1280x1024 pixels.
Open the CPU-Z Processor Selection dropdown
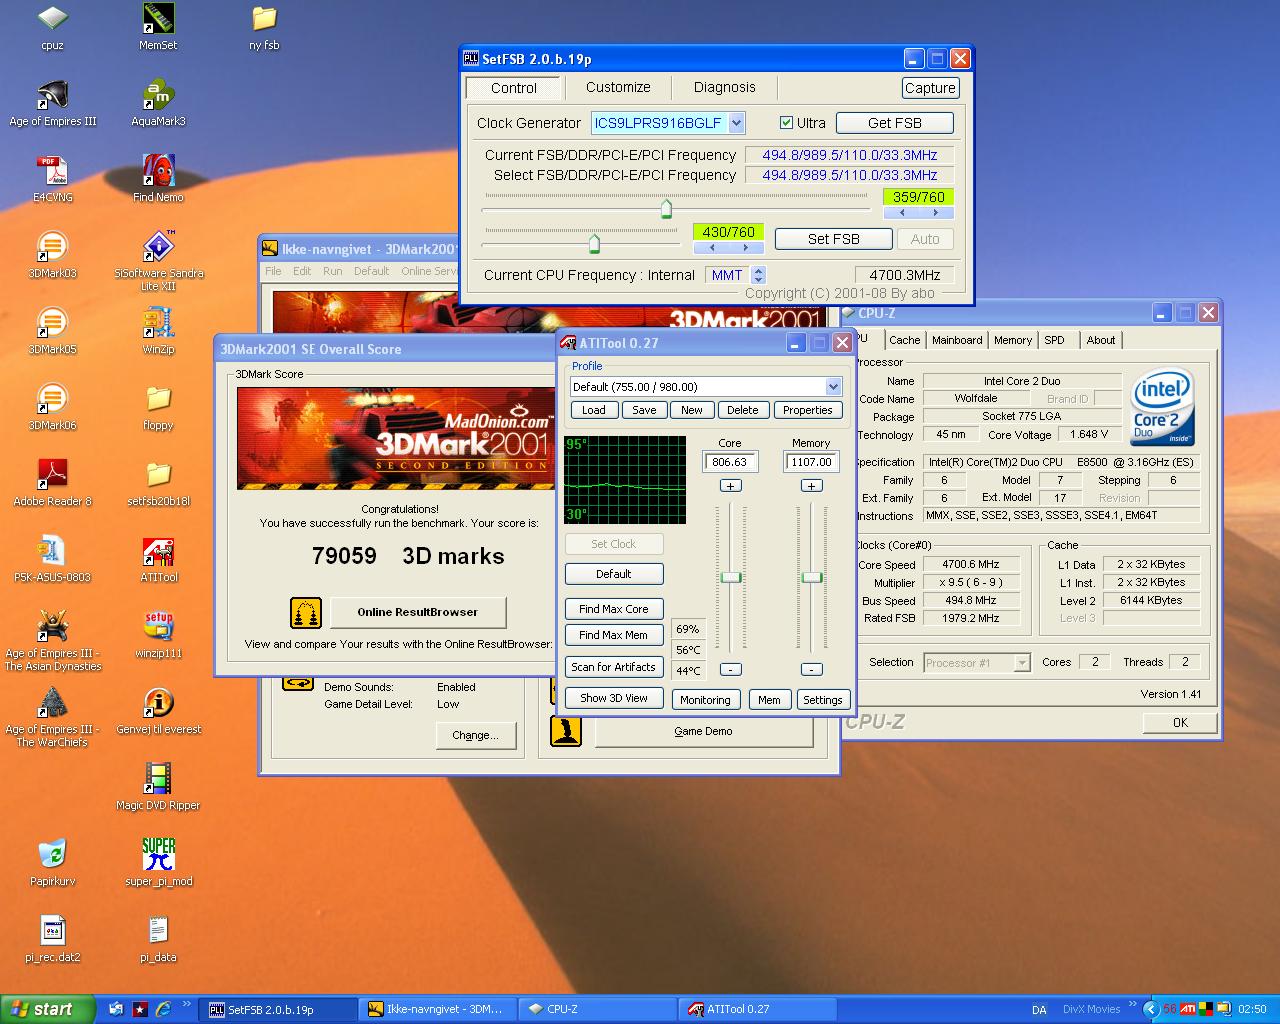1022,663
